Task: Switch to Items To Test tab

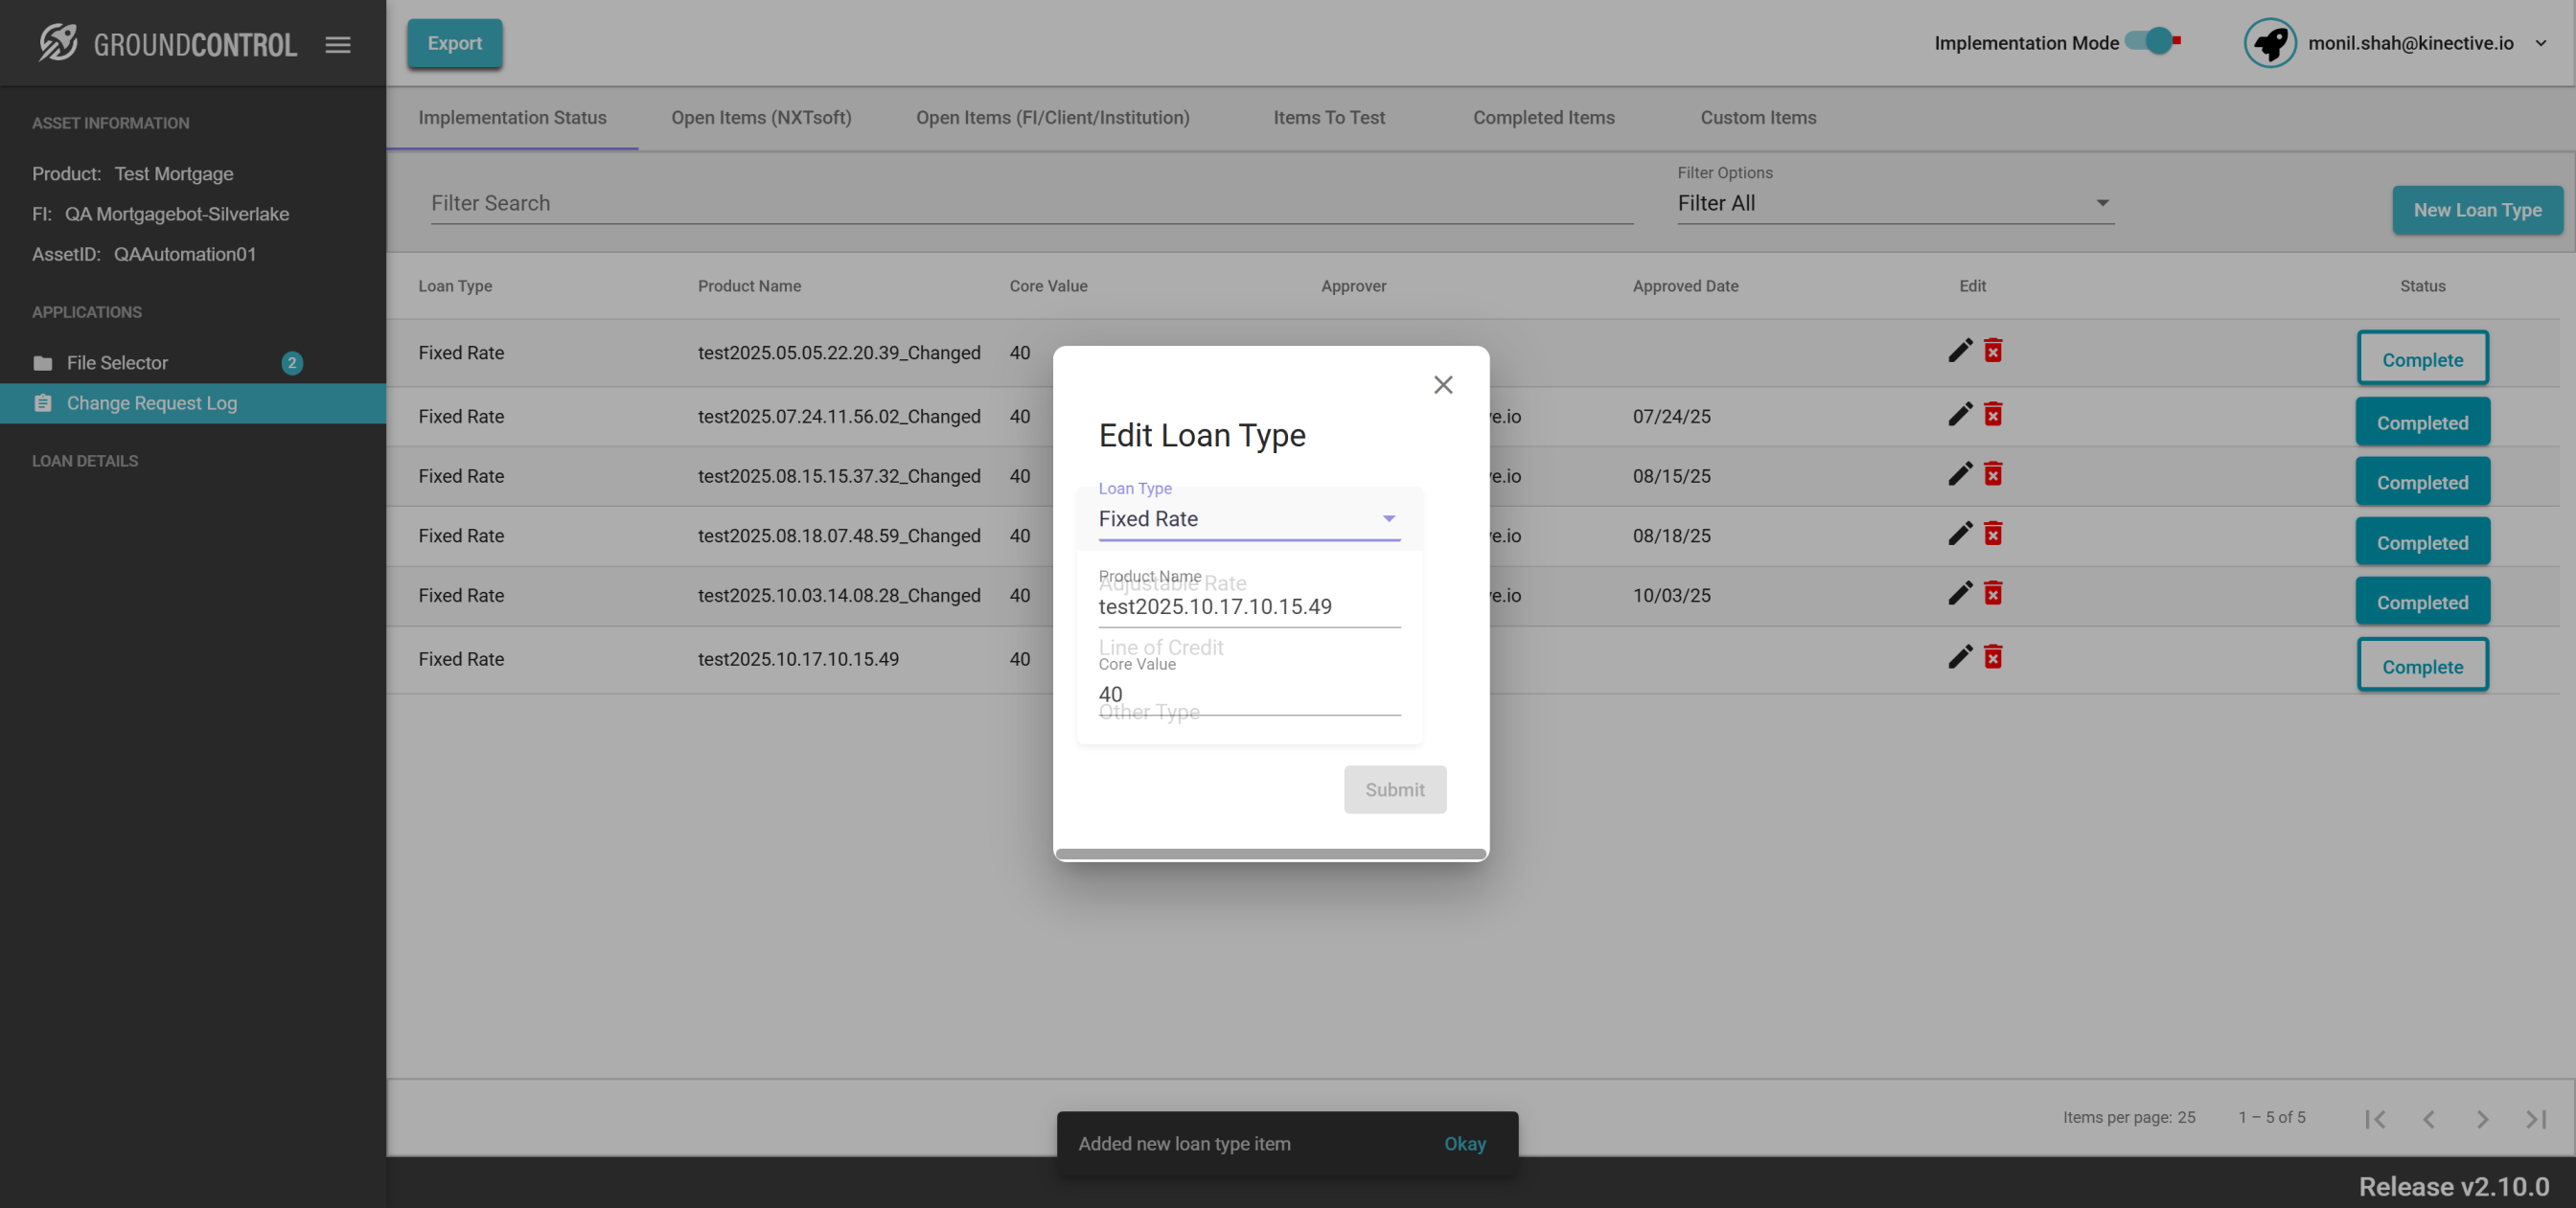Action: tap(1328, 118)
